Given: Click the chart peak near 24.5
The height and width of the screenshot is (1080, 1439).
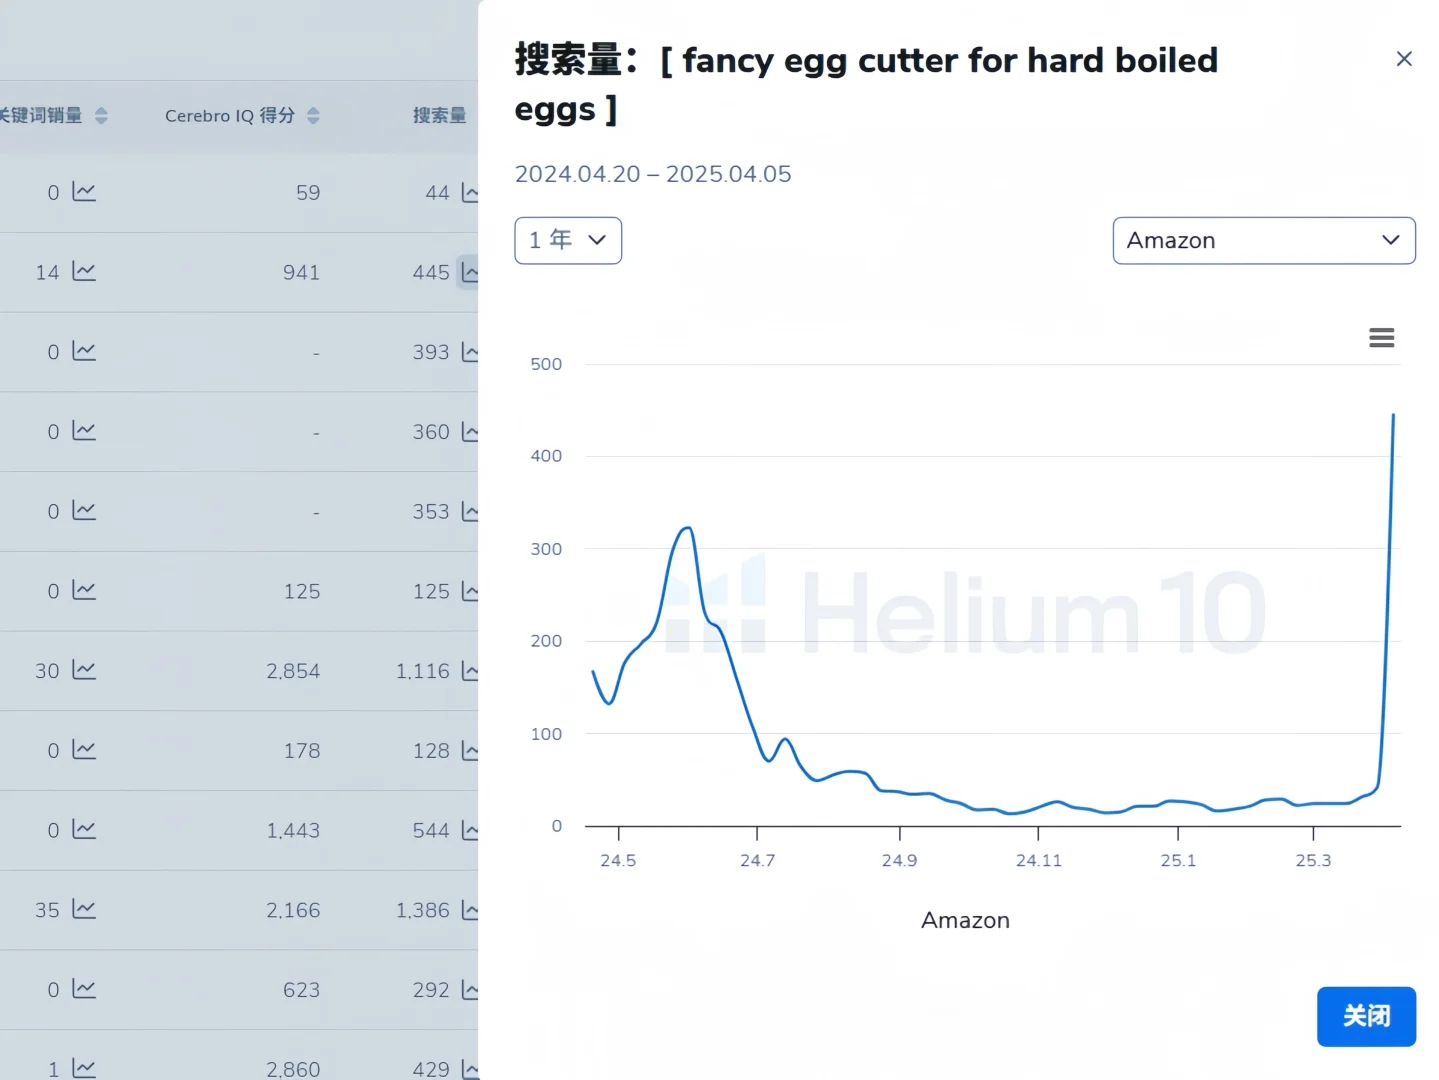Looking at the screenshot, I should coord(687,528).
